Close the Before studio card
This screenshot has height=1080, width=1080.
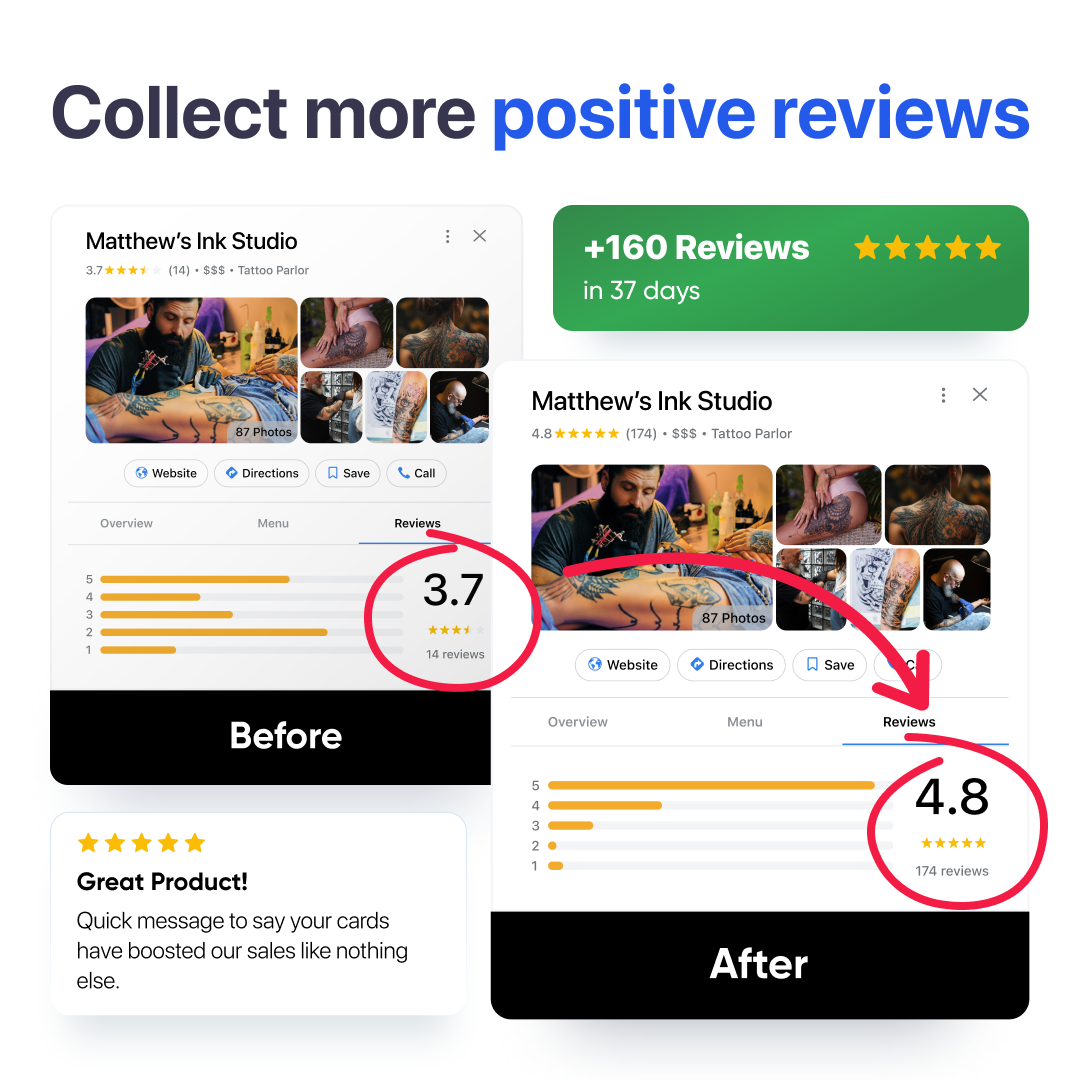click(480, 236)
